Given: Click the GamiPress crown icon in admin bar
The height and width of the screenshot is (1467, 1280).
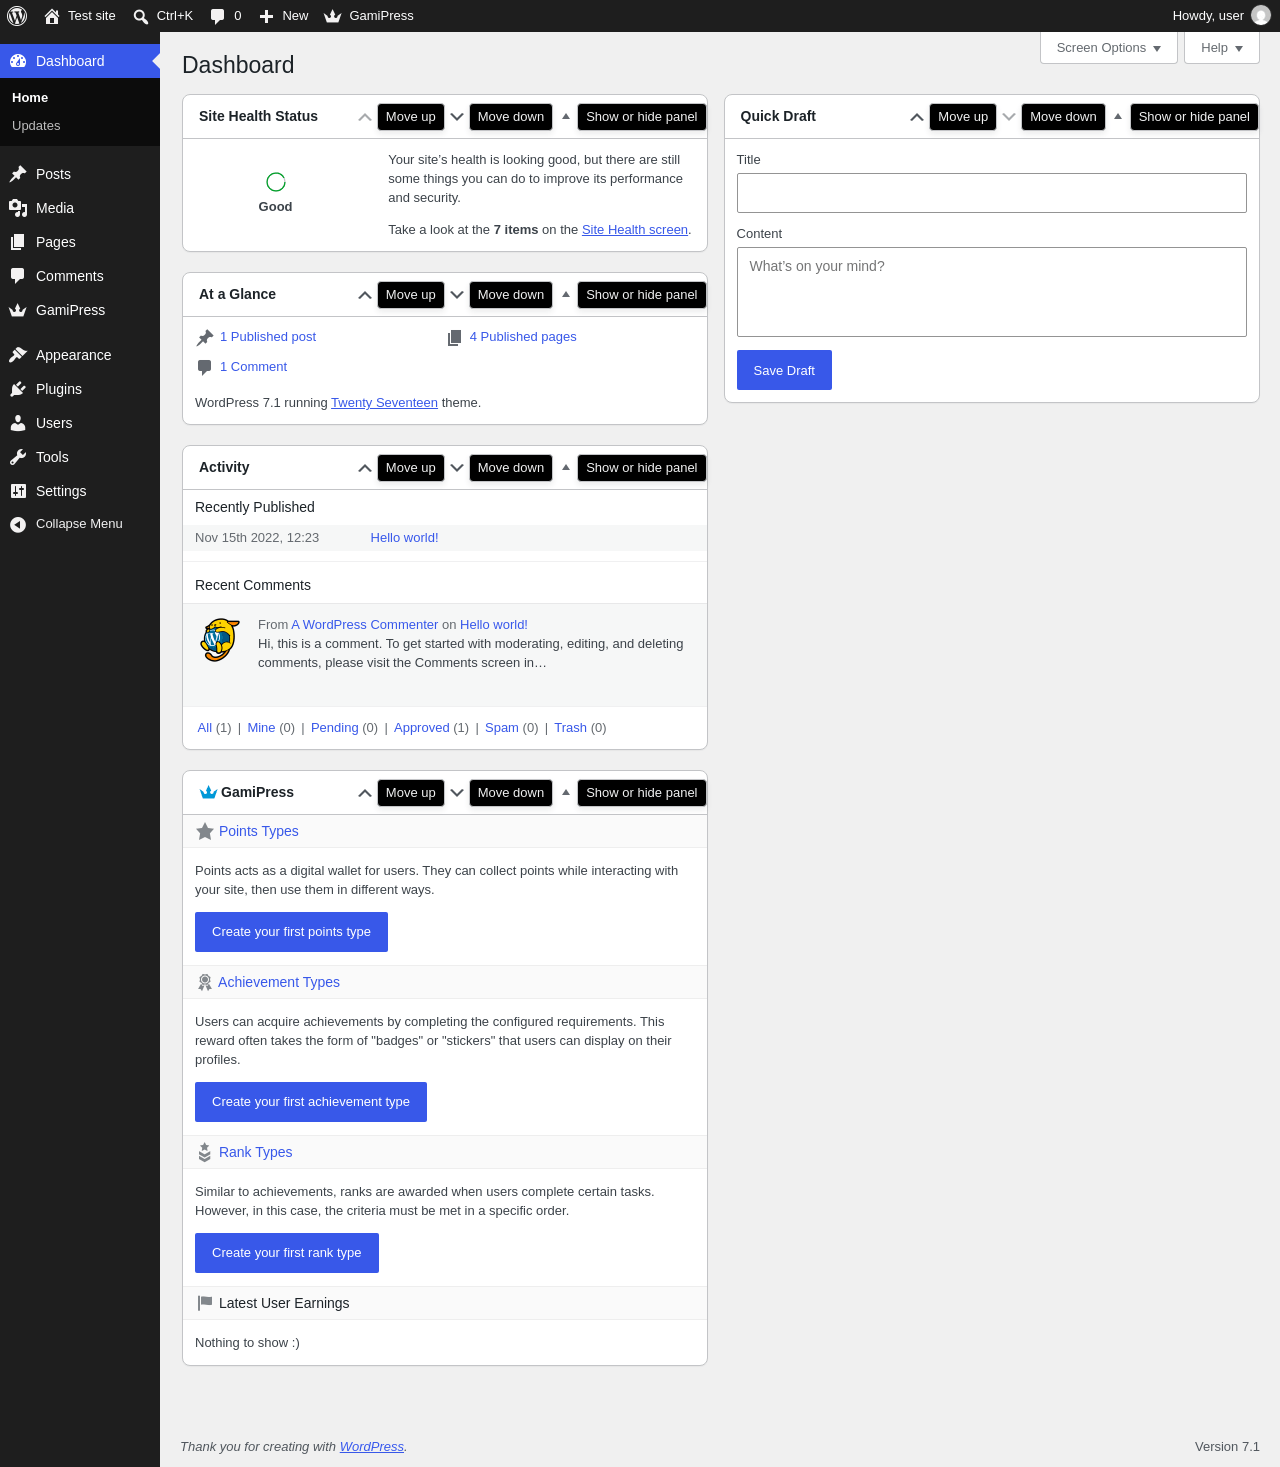Looking at the screenshot, I should coord(333,16).
